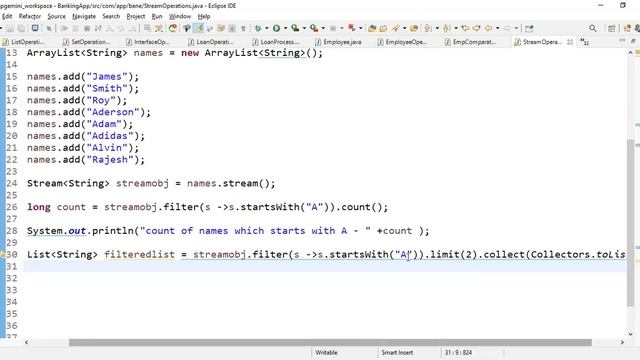Viewport: 640px width, 360px height.
Task: Close the StreamOpera... editor tab
Action: [570, 42]
